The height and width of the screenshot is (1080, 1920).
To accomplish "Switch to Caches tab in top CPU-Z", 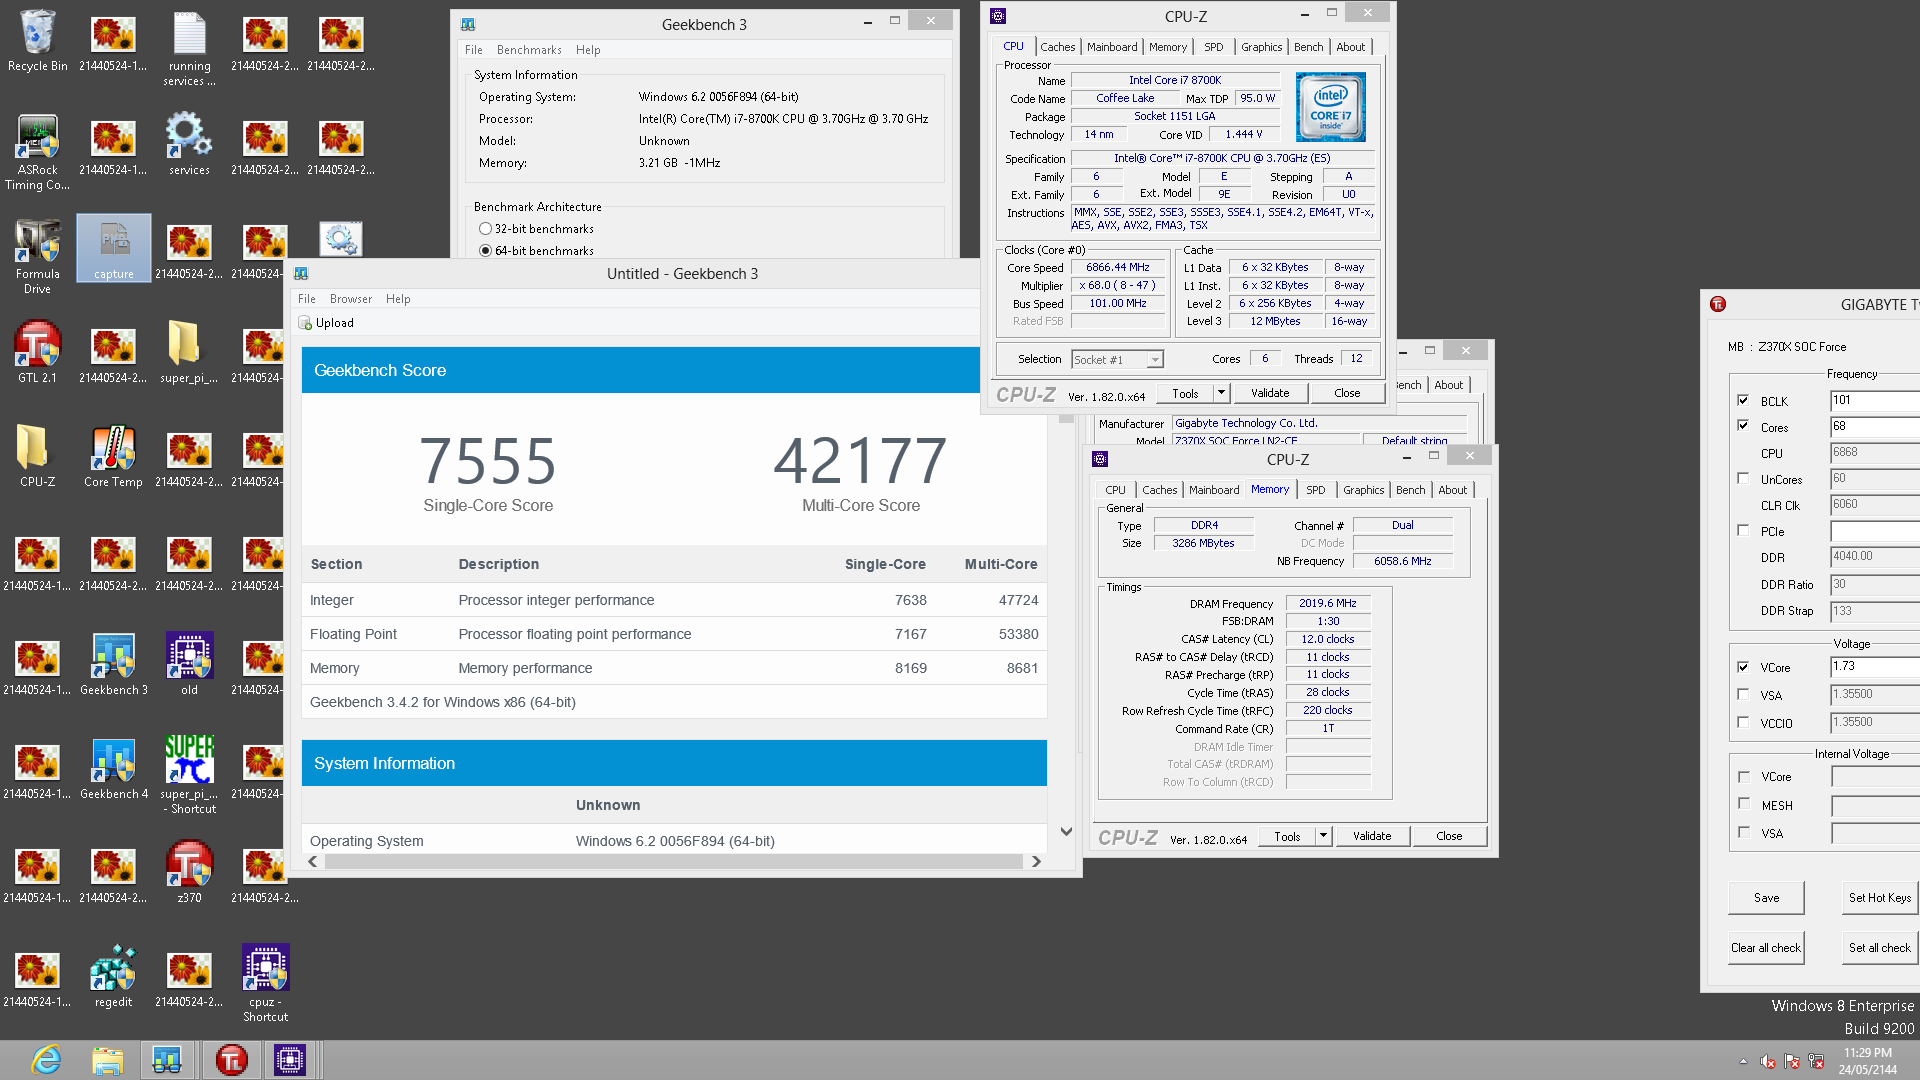I will pos(1057,47).
